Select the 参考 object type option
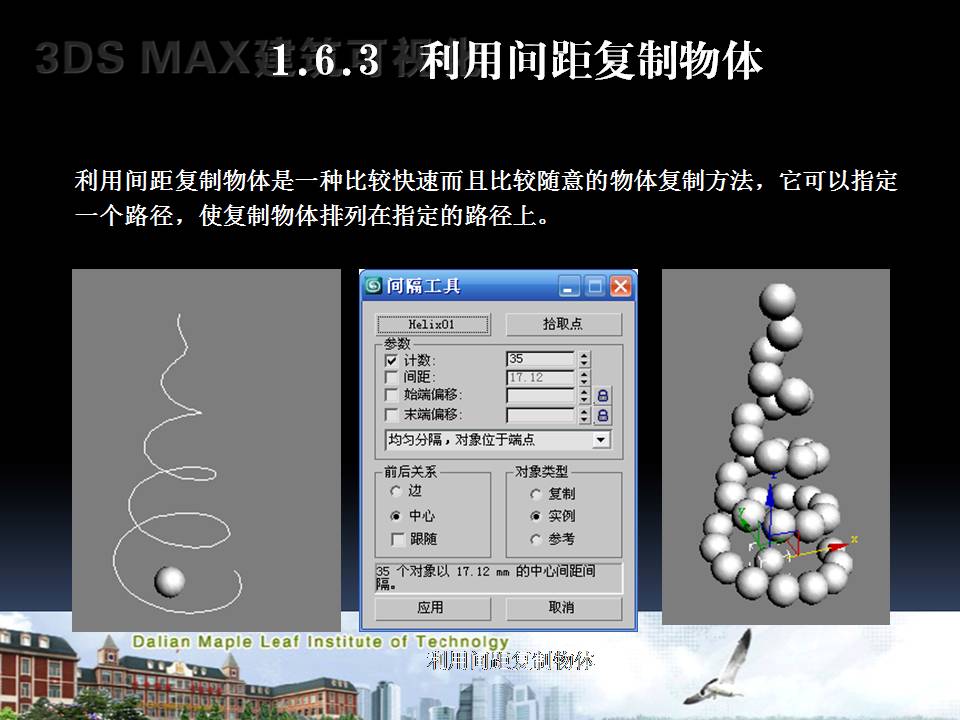 coord(536,539)
